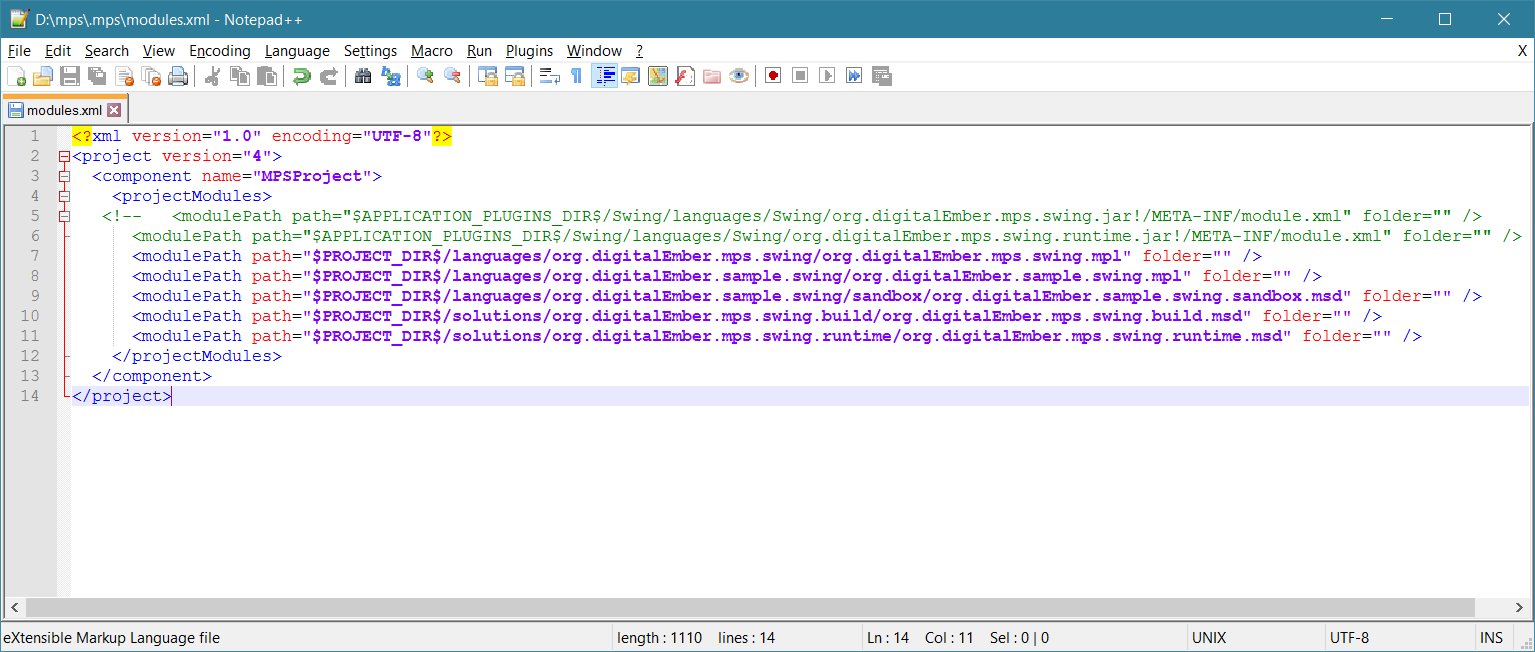Screen dimensions: 1535x652
Task: Close the modules.xml tab
Action: tap(114, 110)
